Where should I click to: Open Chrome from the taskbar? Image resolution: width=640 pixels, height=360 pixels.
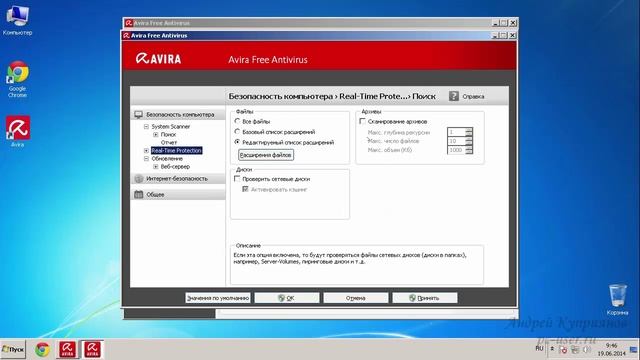click(x=42, y=350)
